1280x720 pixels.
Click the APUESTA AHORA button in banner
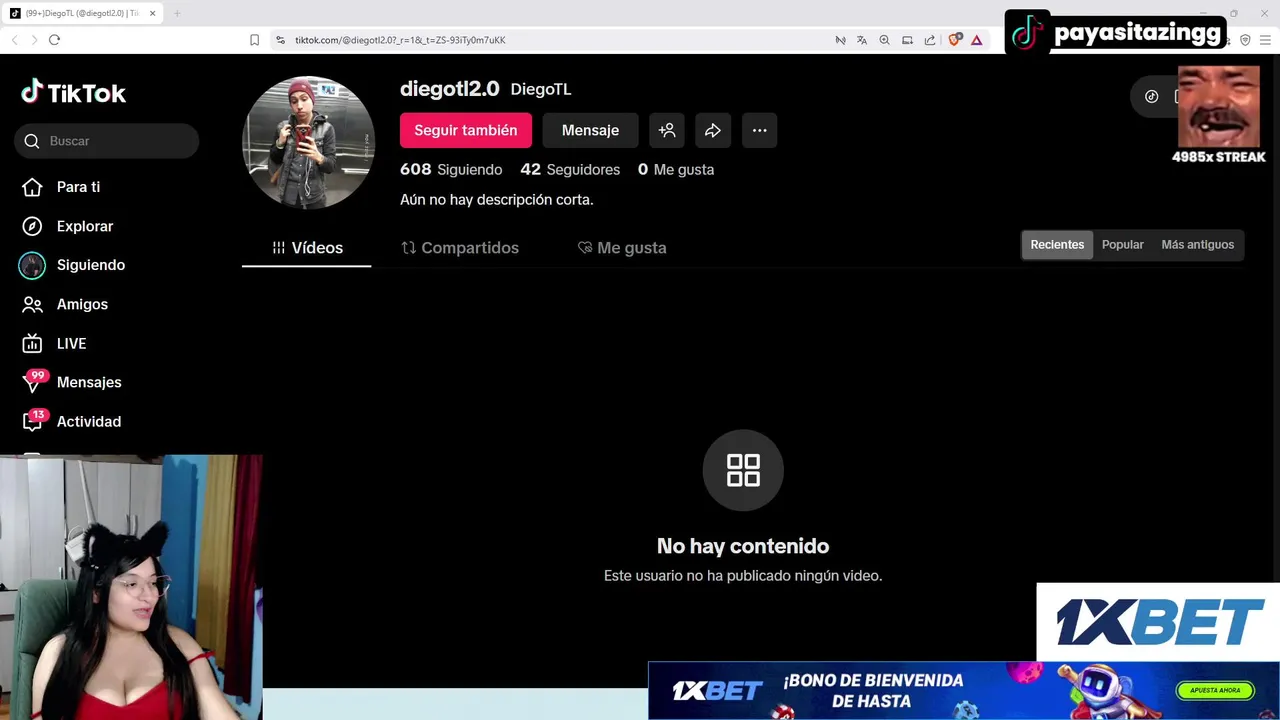click(x=1215, y=690)
